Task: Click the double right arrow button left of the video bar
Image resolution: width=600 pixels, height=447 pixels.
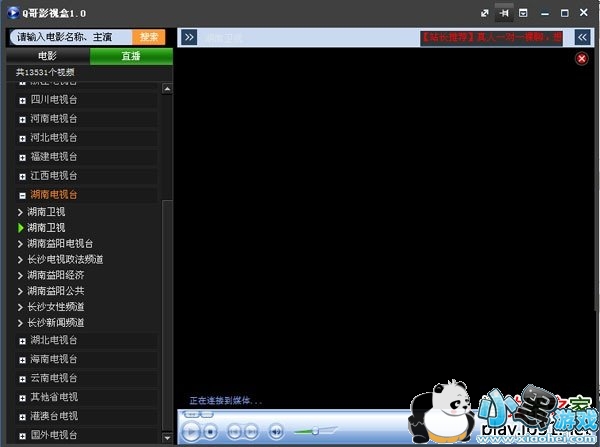Action: [x=189, y=37]
